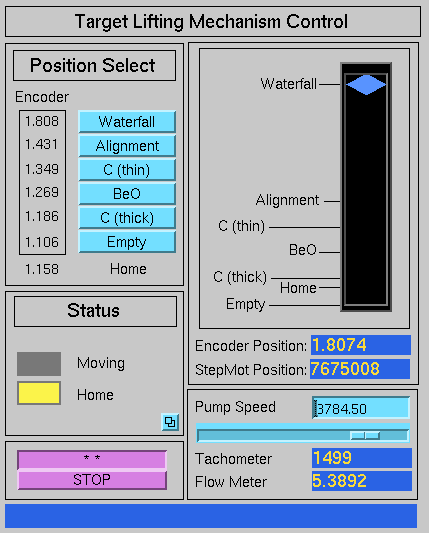Click the Encoder Position readout 1.8074
This screenshot has height=533, width=429.
[361, 345]
